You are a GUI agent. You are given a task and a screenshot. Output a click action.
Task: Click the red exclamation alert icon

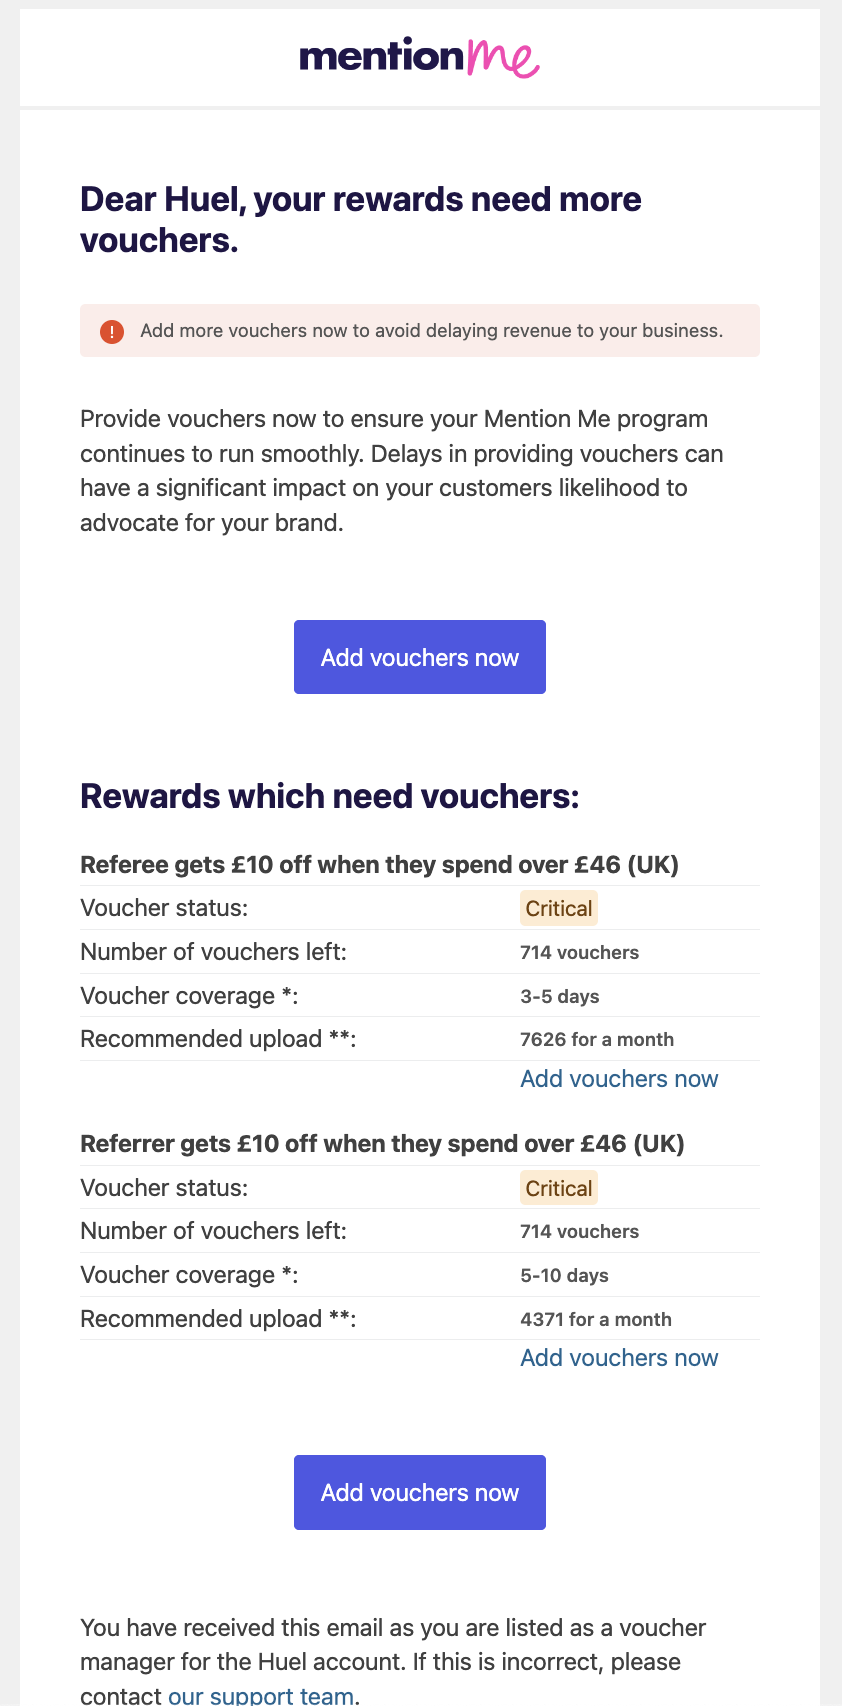[x=112, y=331]
